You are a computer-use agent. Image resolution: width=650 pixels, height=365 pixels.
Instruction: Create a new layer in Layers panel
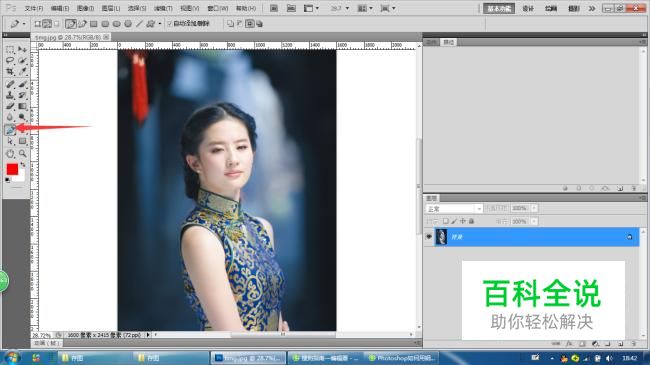click(621, 344)
